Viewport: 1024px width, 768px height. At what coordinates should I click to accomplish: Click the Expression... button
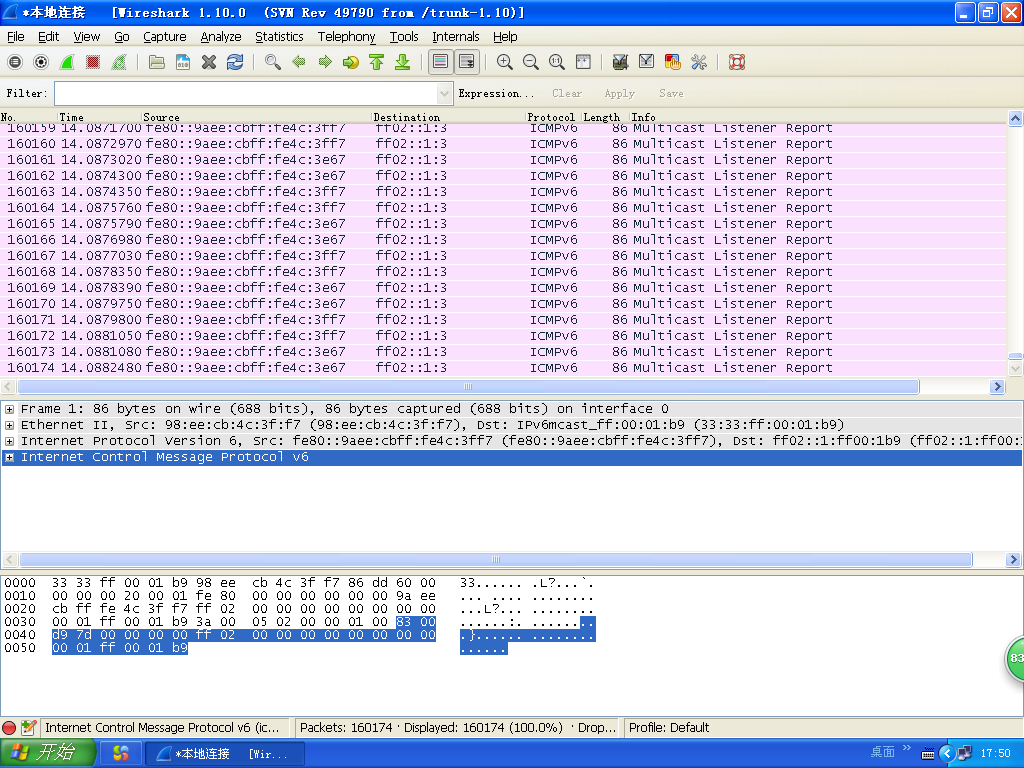(x=496, y=93)
